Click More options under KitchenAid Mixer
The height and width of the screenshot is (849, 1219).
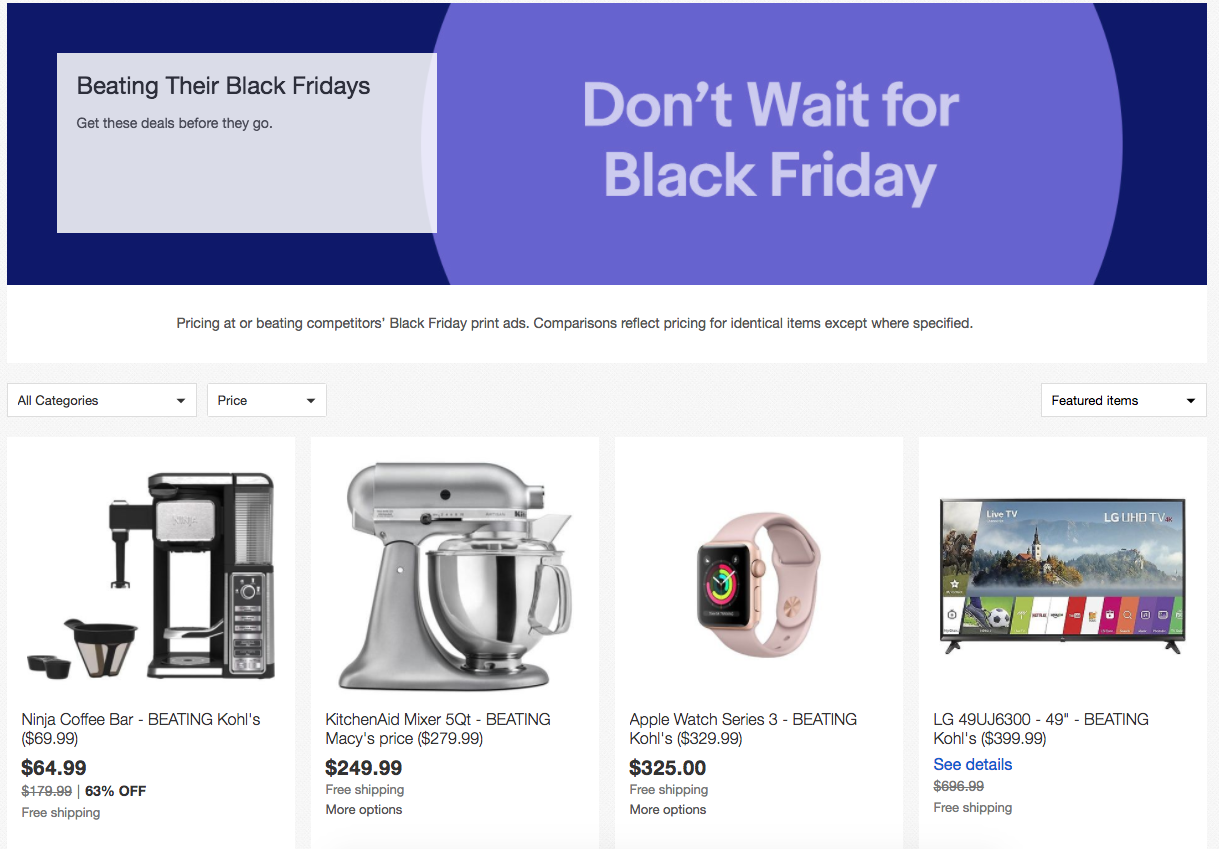[x=364, y=809]
